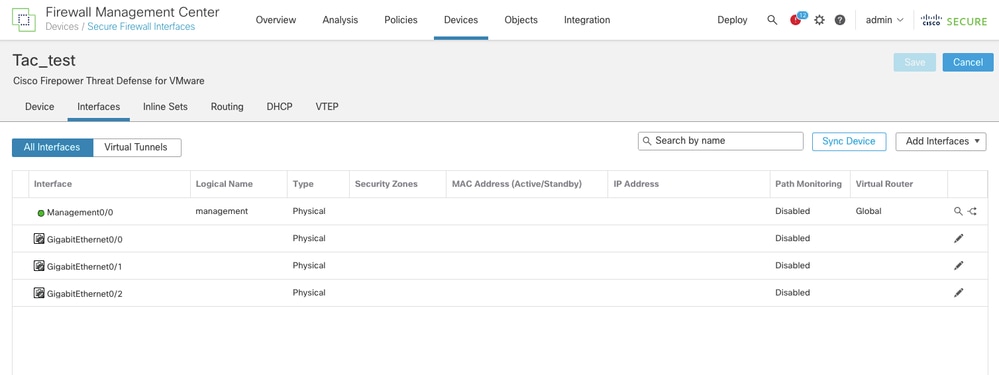Open the Analysis menu
Image resolution: width=999 pixels, height=375 pixels.
click(x=340, y=20)
